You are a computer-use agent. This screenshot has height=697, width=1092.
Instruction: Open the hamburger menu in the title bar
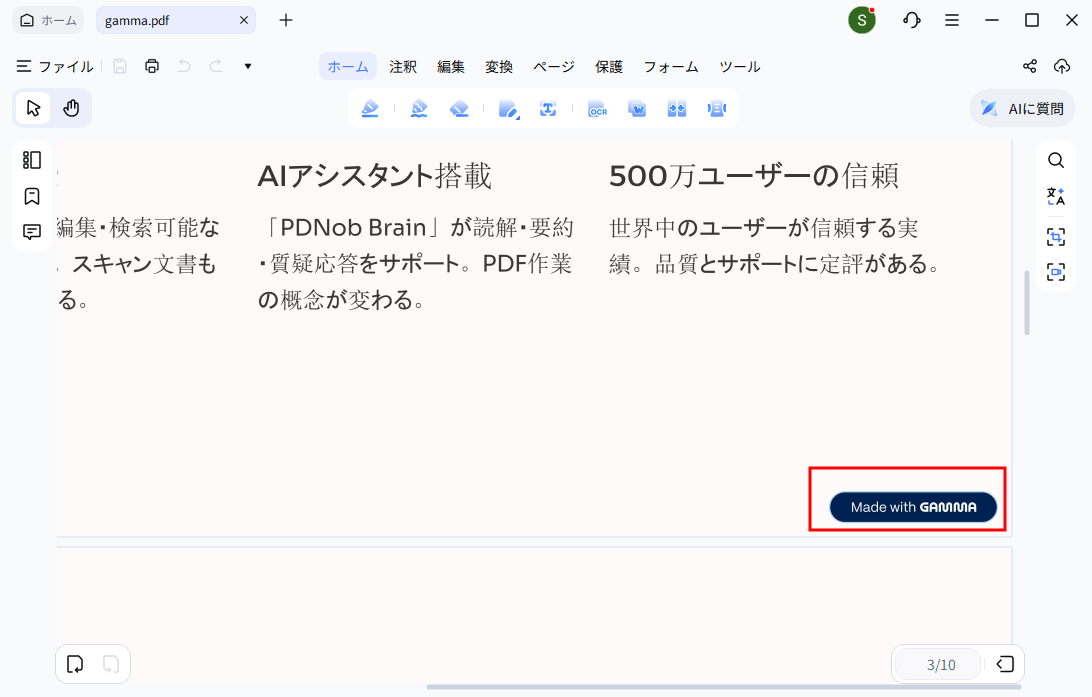[952, 20]
